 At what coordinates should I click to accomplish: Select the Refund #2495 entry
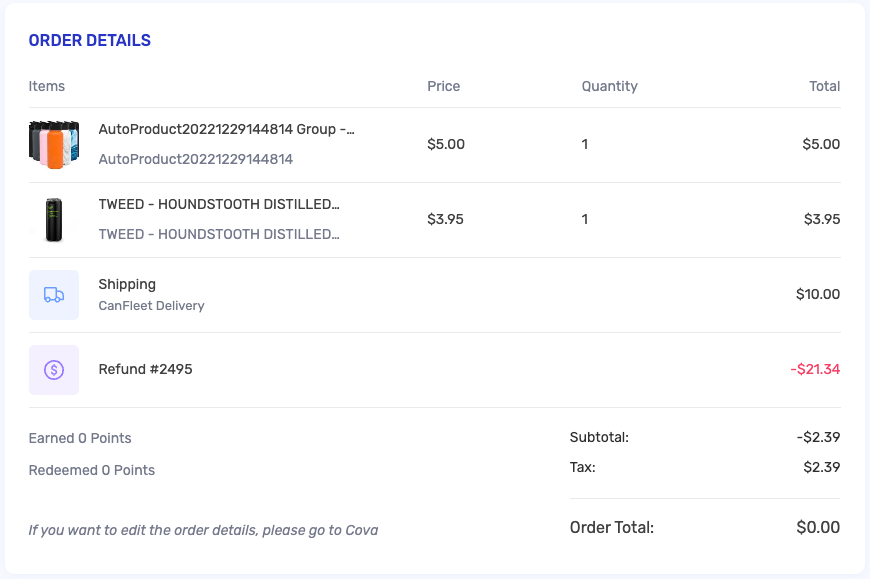point(145,369)
